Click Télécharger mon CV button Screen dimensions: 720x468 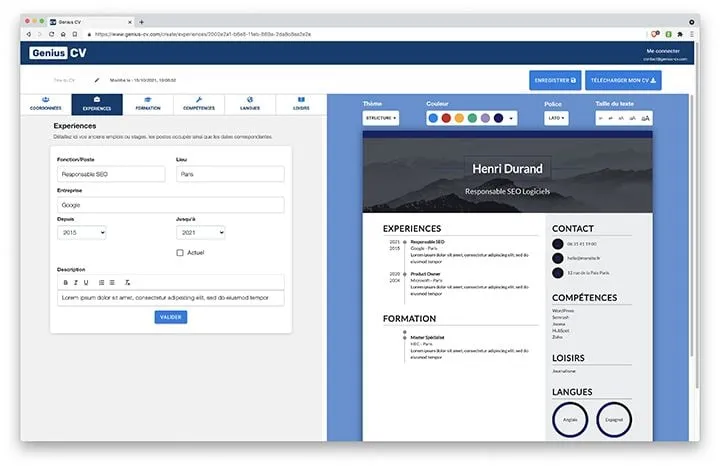click(623, 80)
